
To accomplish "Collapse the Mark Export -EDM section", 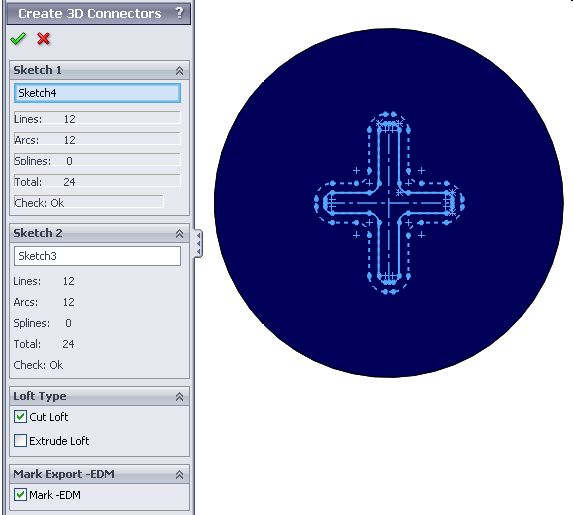I will [179, 474].
